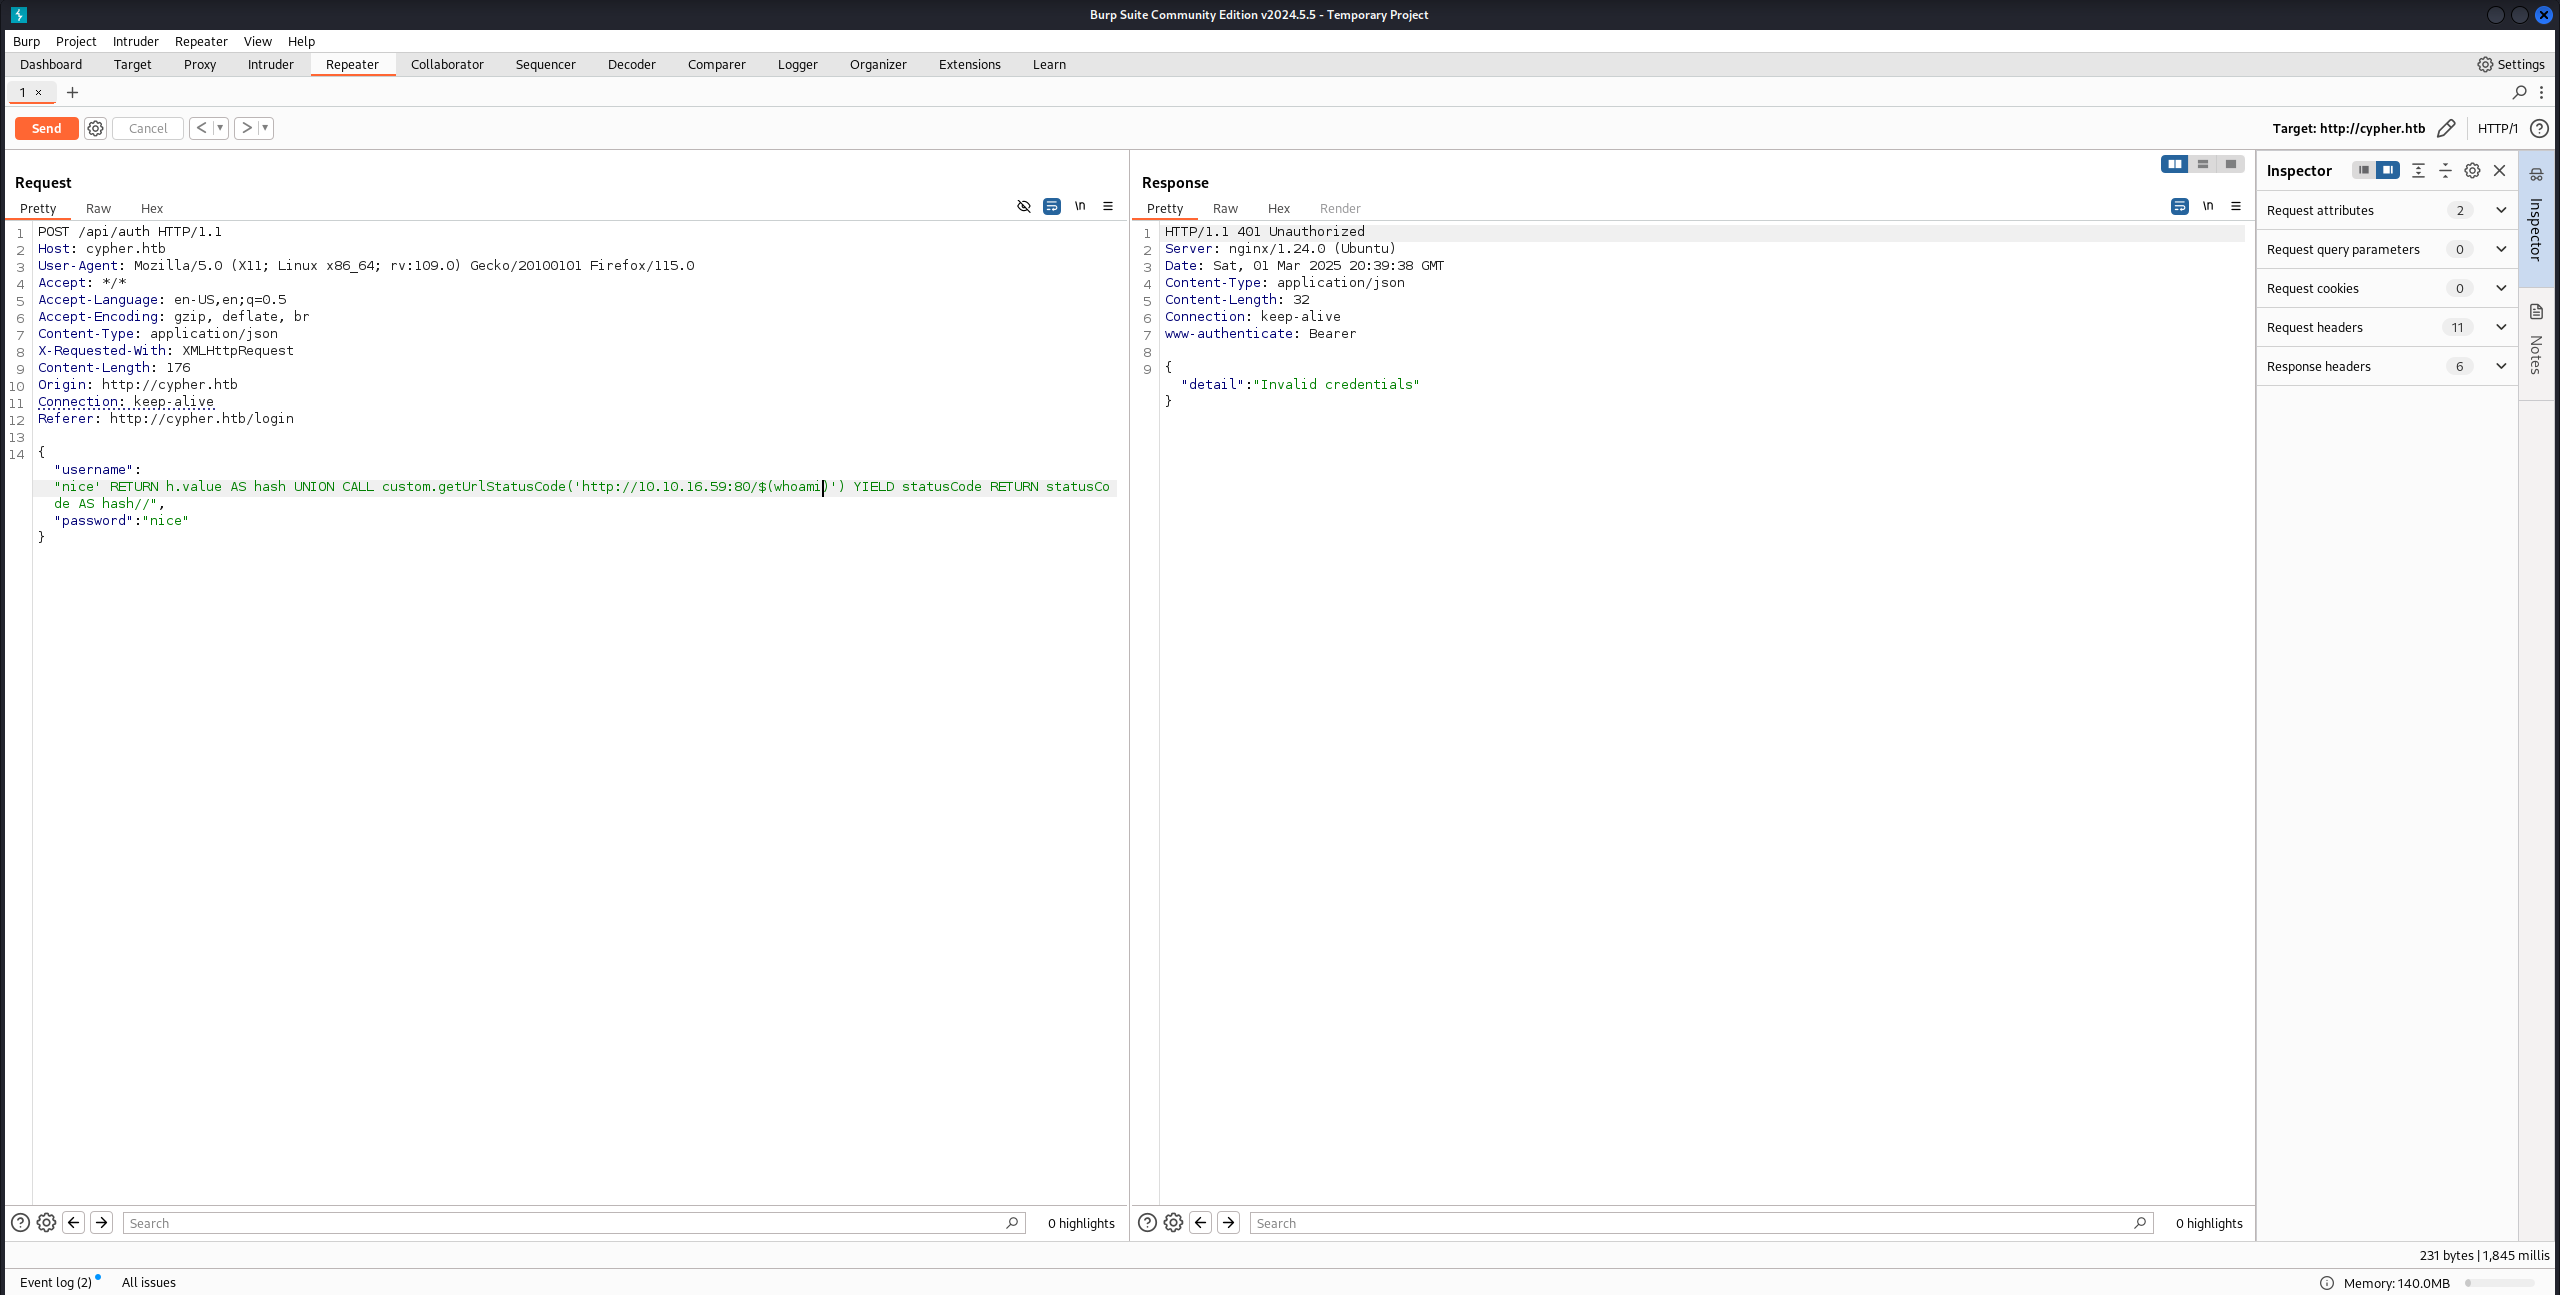Open the Notes side panel

click(2536, 340)
